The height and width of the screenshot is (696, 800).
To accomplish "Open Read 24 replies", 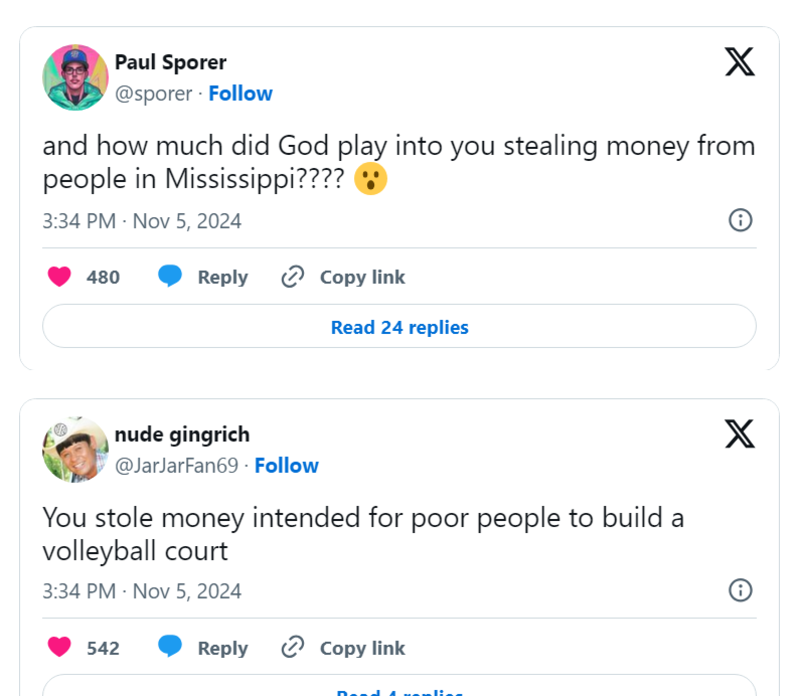I will click(x=399, y=327).
